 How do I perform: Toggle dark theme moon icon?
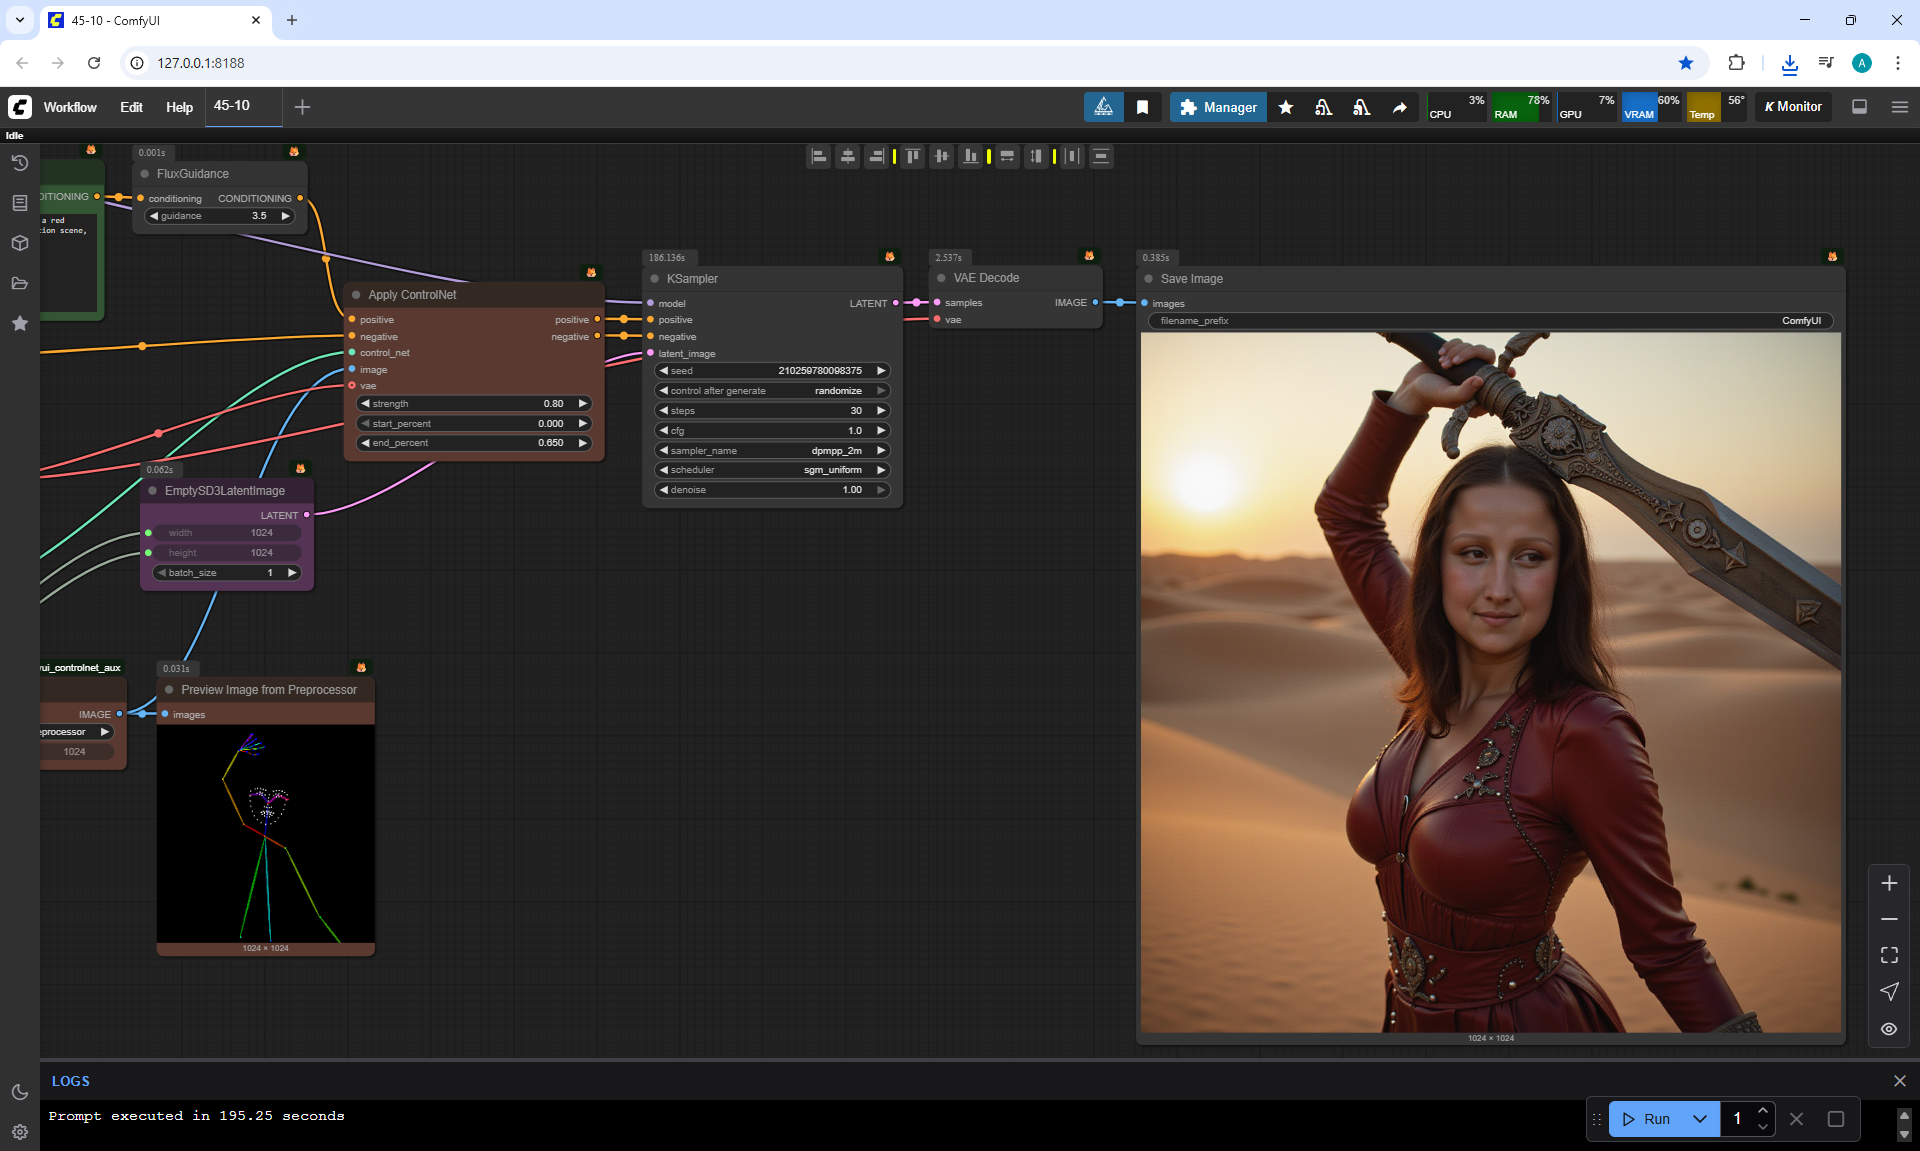19,1092
